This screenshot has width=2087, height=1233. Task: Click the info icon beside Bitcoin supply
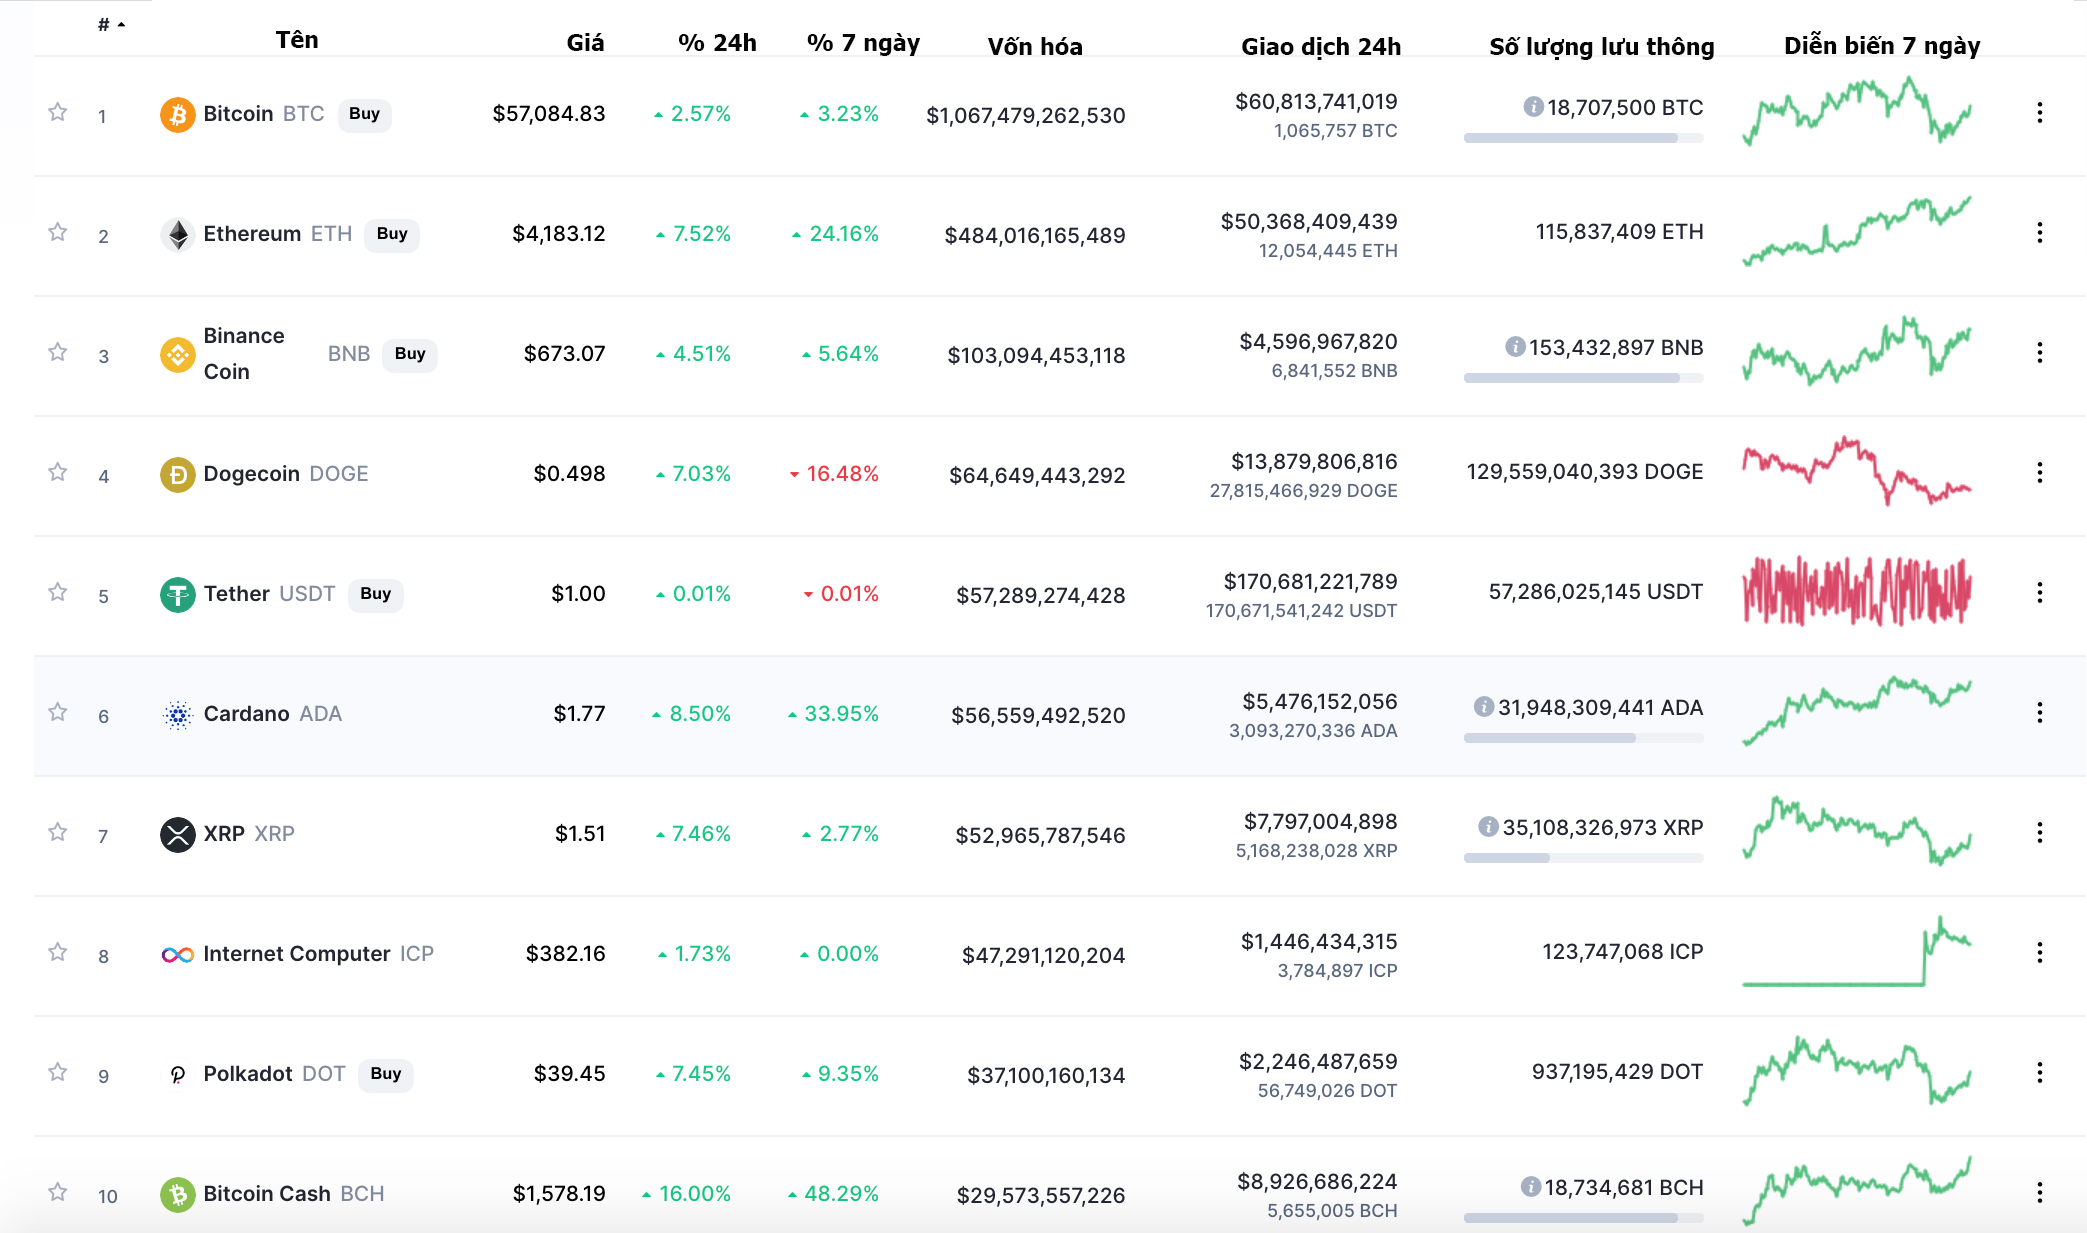click(x=1532, y=107)
